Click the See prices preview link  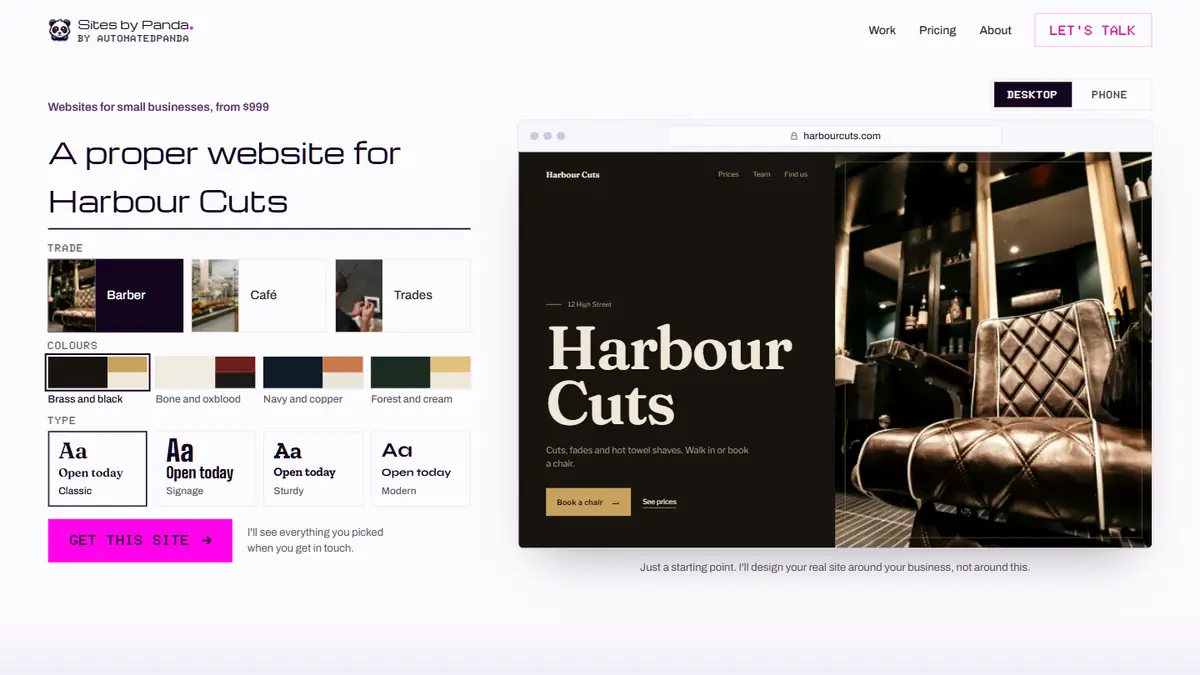(659, 502)
